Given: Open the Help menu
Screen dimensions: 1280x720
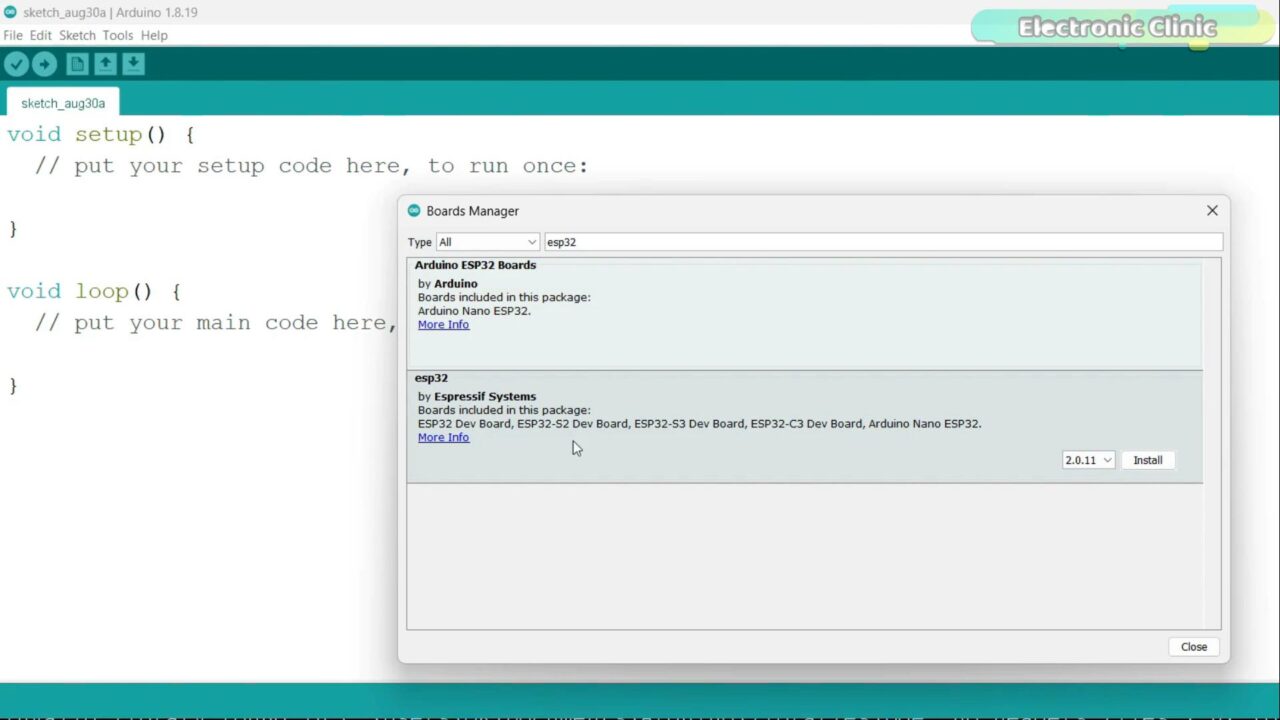Looking at the screenshot, I should 154,35.
